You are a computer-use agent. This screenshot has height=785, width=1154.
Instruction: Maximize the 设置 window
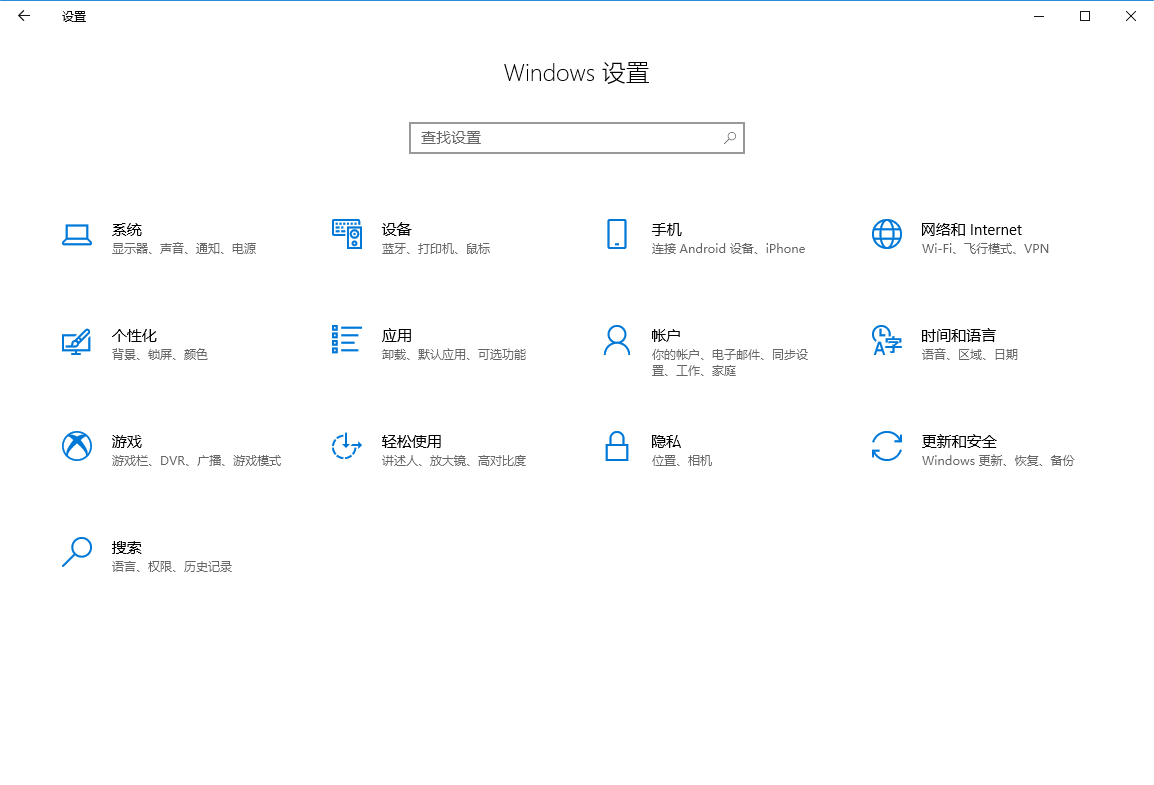[x=1085, y=16]
